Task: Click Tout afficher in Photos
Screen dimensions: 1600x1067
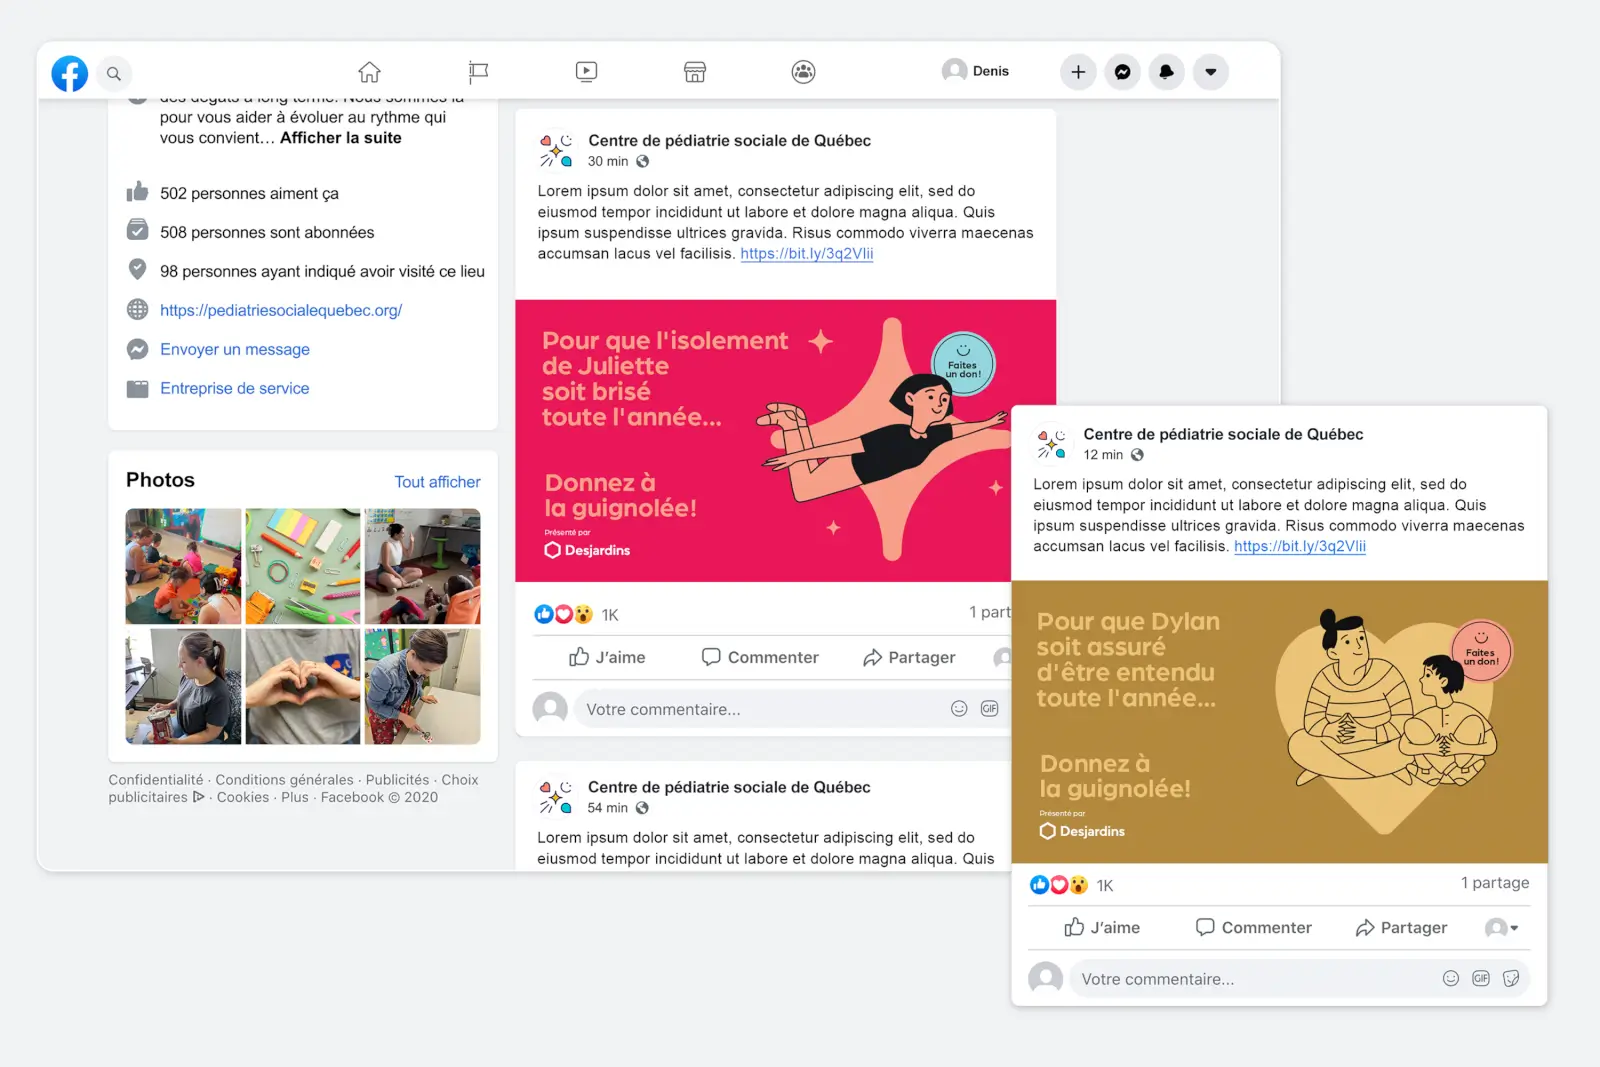Action: pos(437,482)
